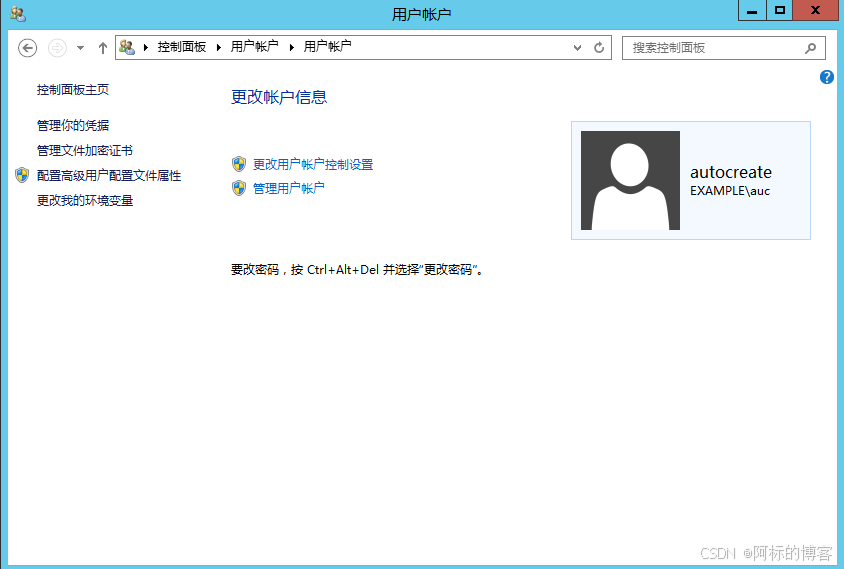The width and height of the screenshot is (844, 569).
Task: Select the last 用户帐户 breadcrumb item
Action: point(327,47)
